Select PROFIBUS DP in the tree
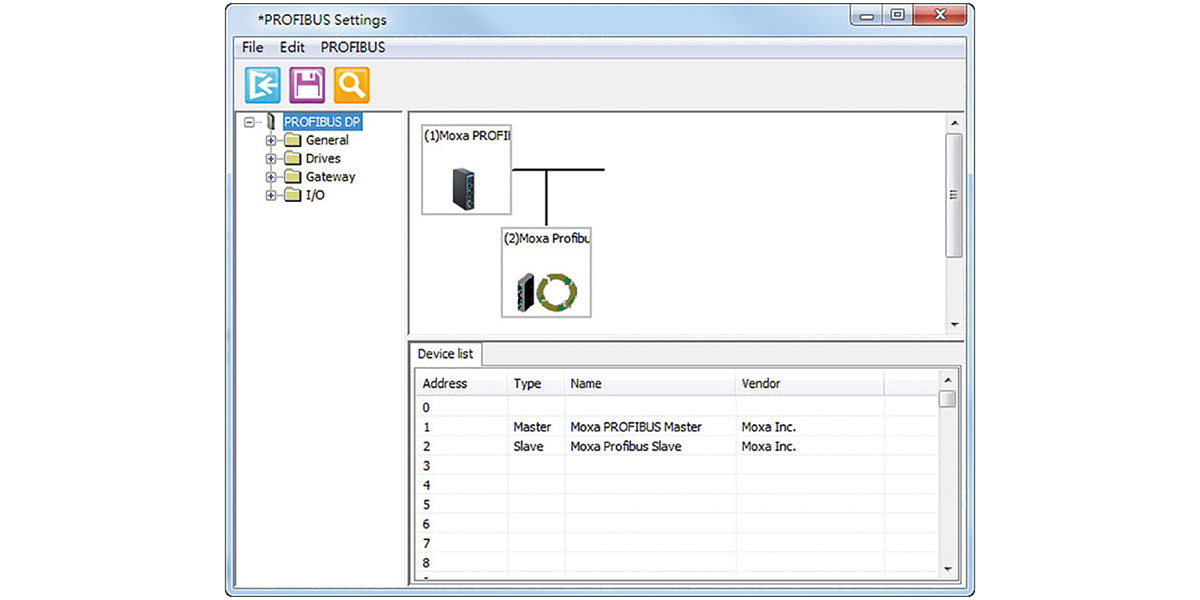Screen dimensions: 1200x600 coord(322,122)
